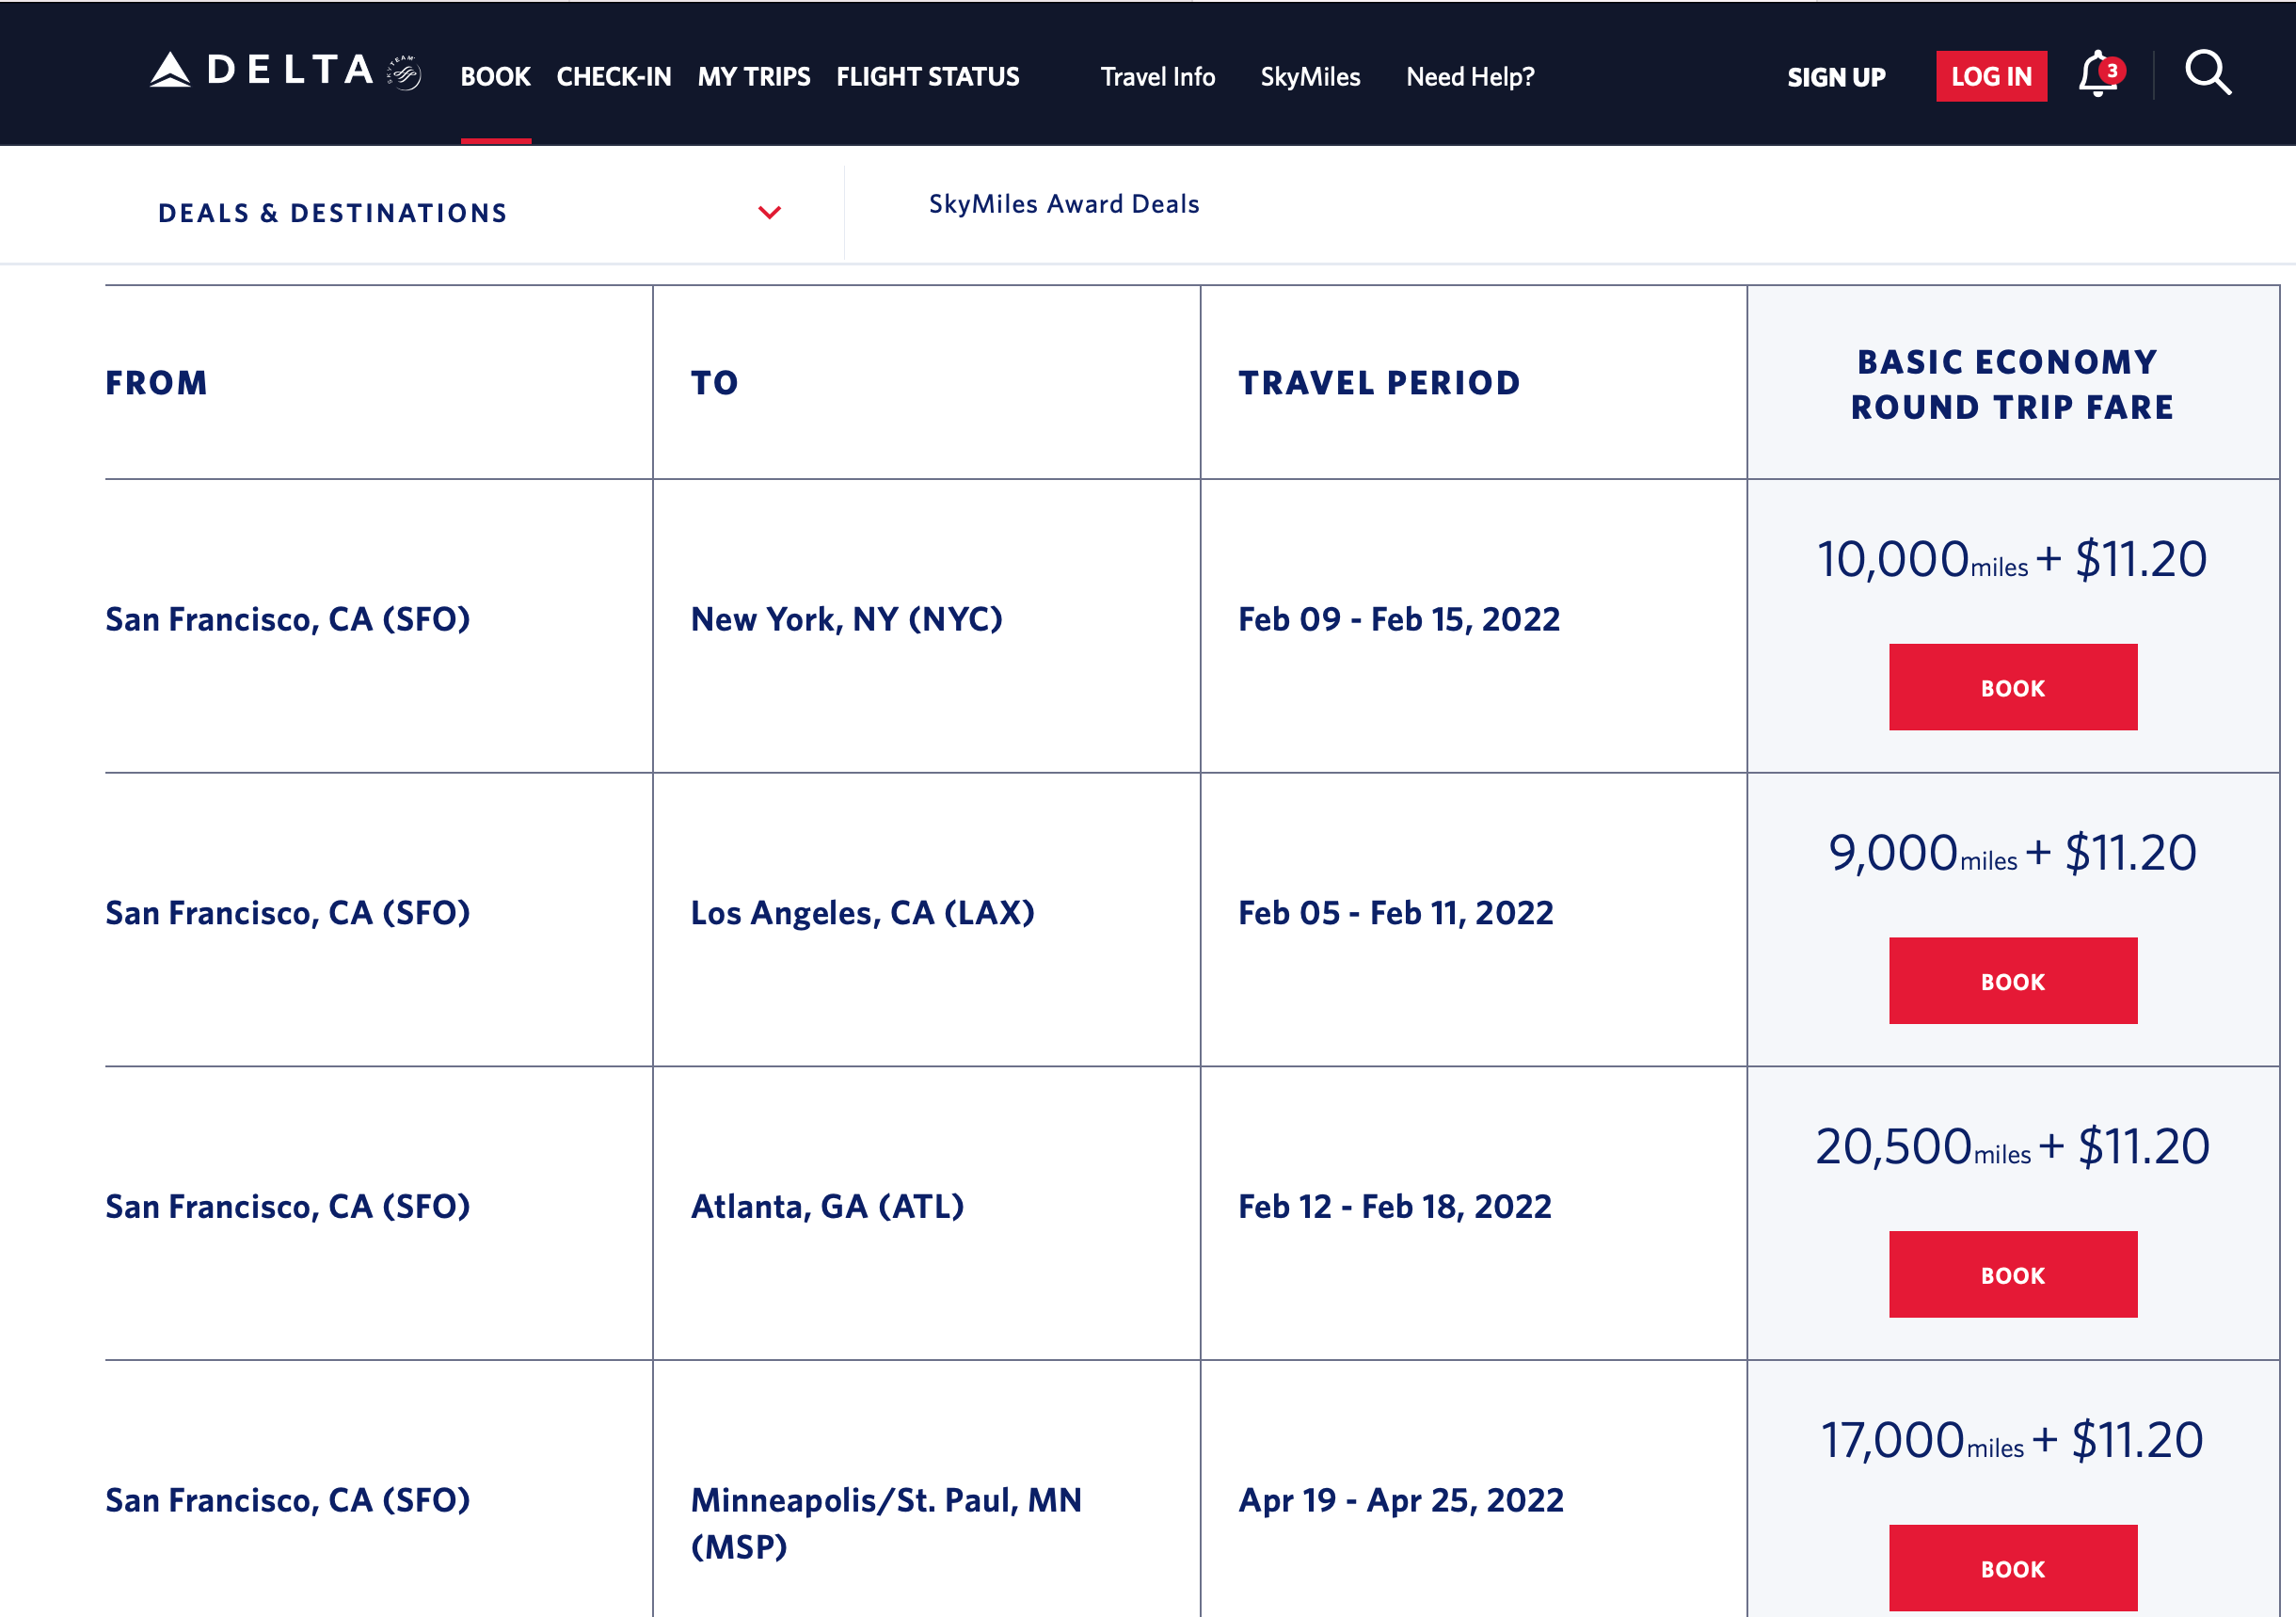Image resolution: width=2296 pixels, height=1617 pixels.
Task: Open notifications via the bell icon
Action: click(x=2096, y=75)
